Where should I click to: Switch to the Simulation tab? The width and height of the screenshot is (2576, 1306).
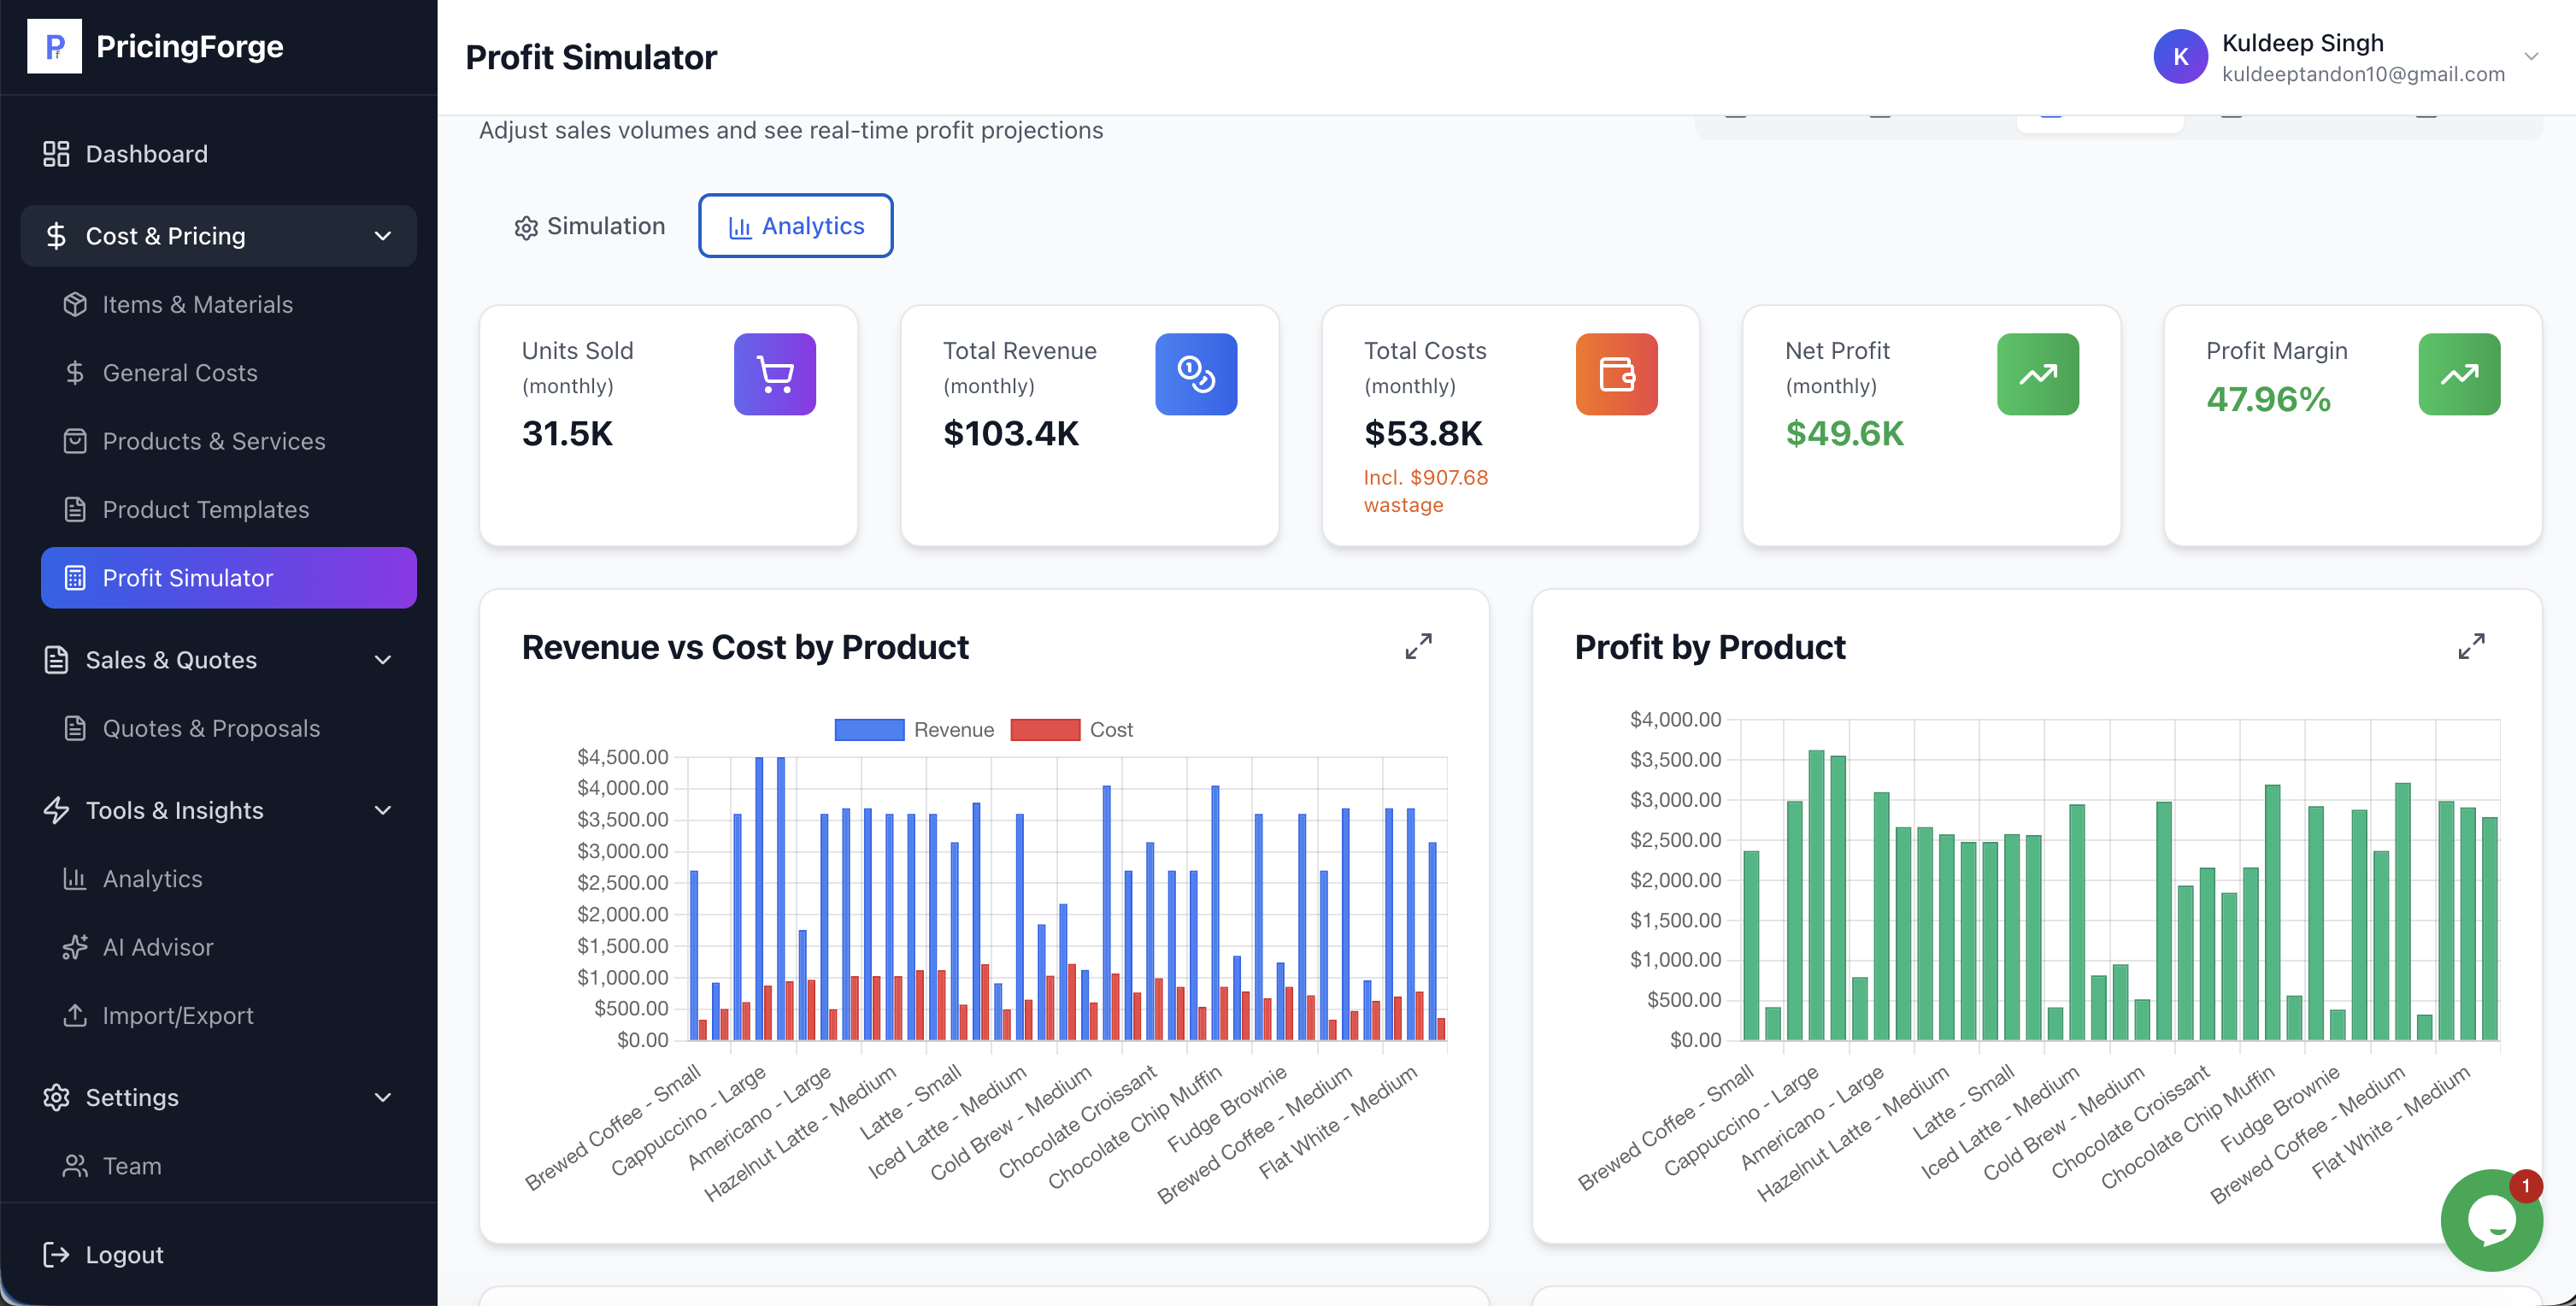point(590,226)
